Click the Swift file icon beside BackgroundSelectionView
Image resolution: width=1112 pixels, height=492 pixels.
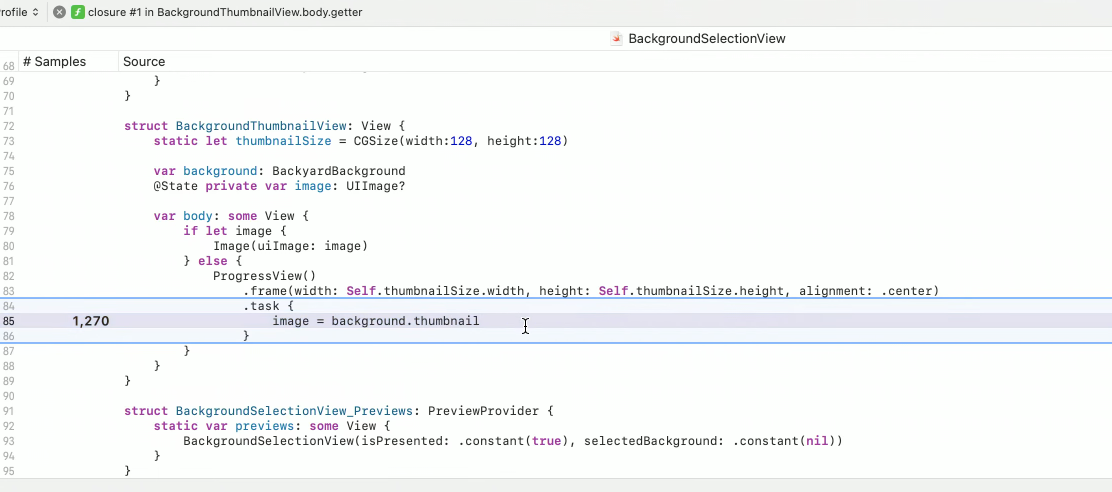617,38
